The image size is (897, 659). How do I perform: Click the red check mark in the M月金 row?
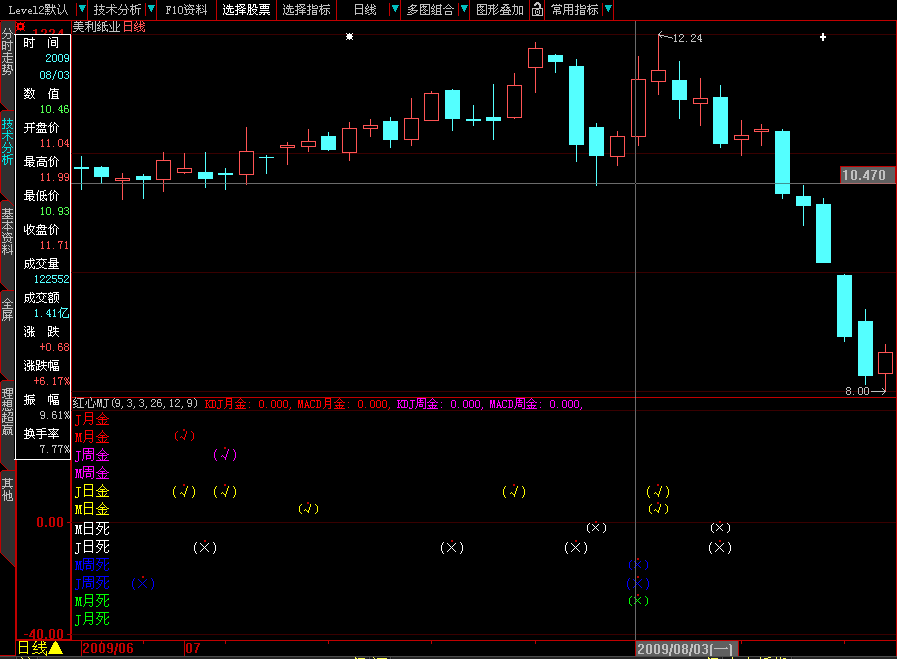click(184, 436)
